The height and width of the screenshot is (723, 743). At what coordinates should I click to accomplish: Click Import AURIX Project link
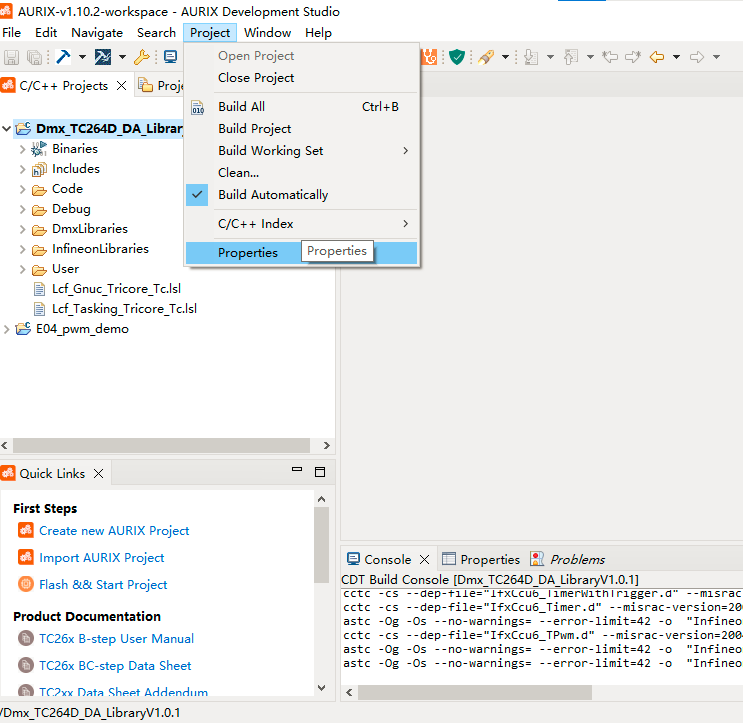click(102, 558)
